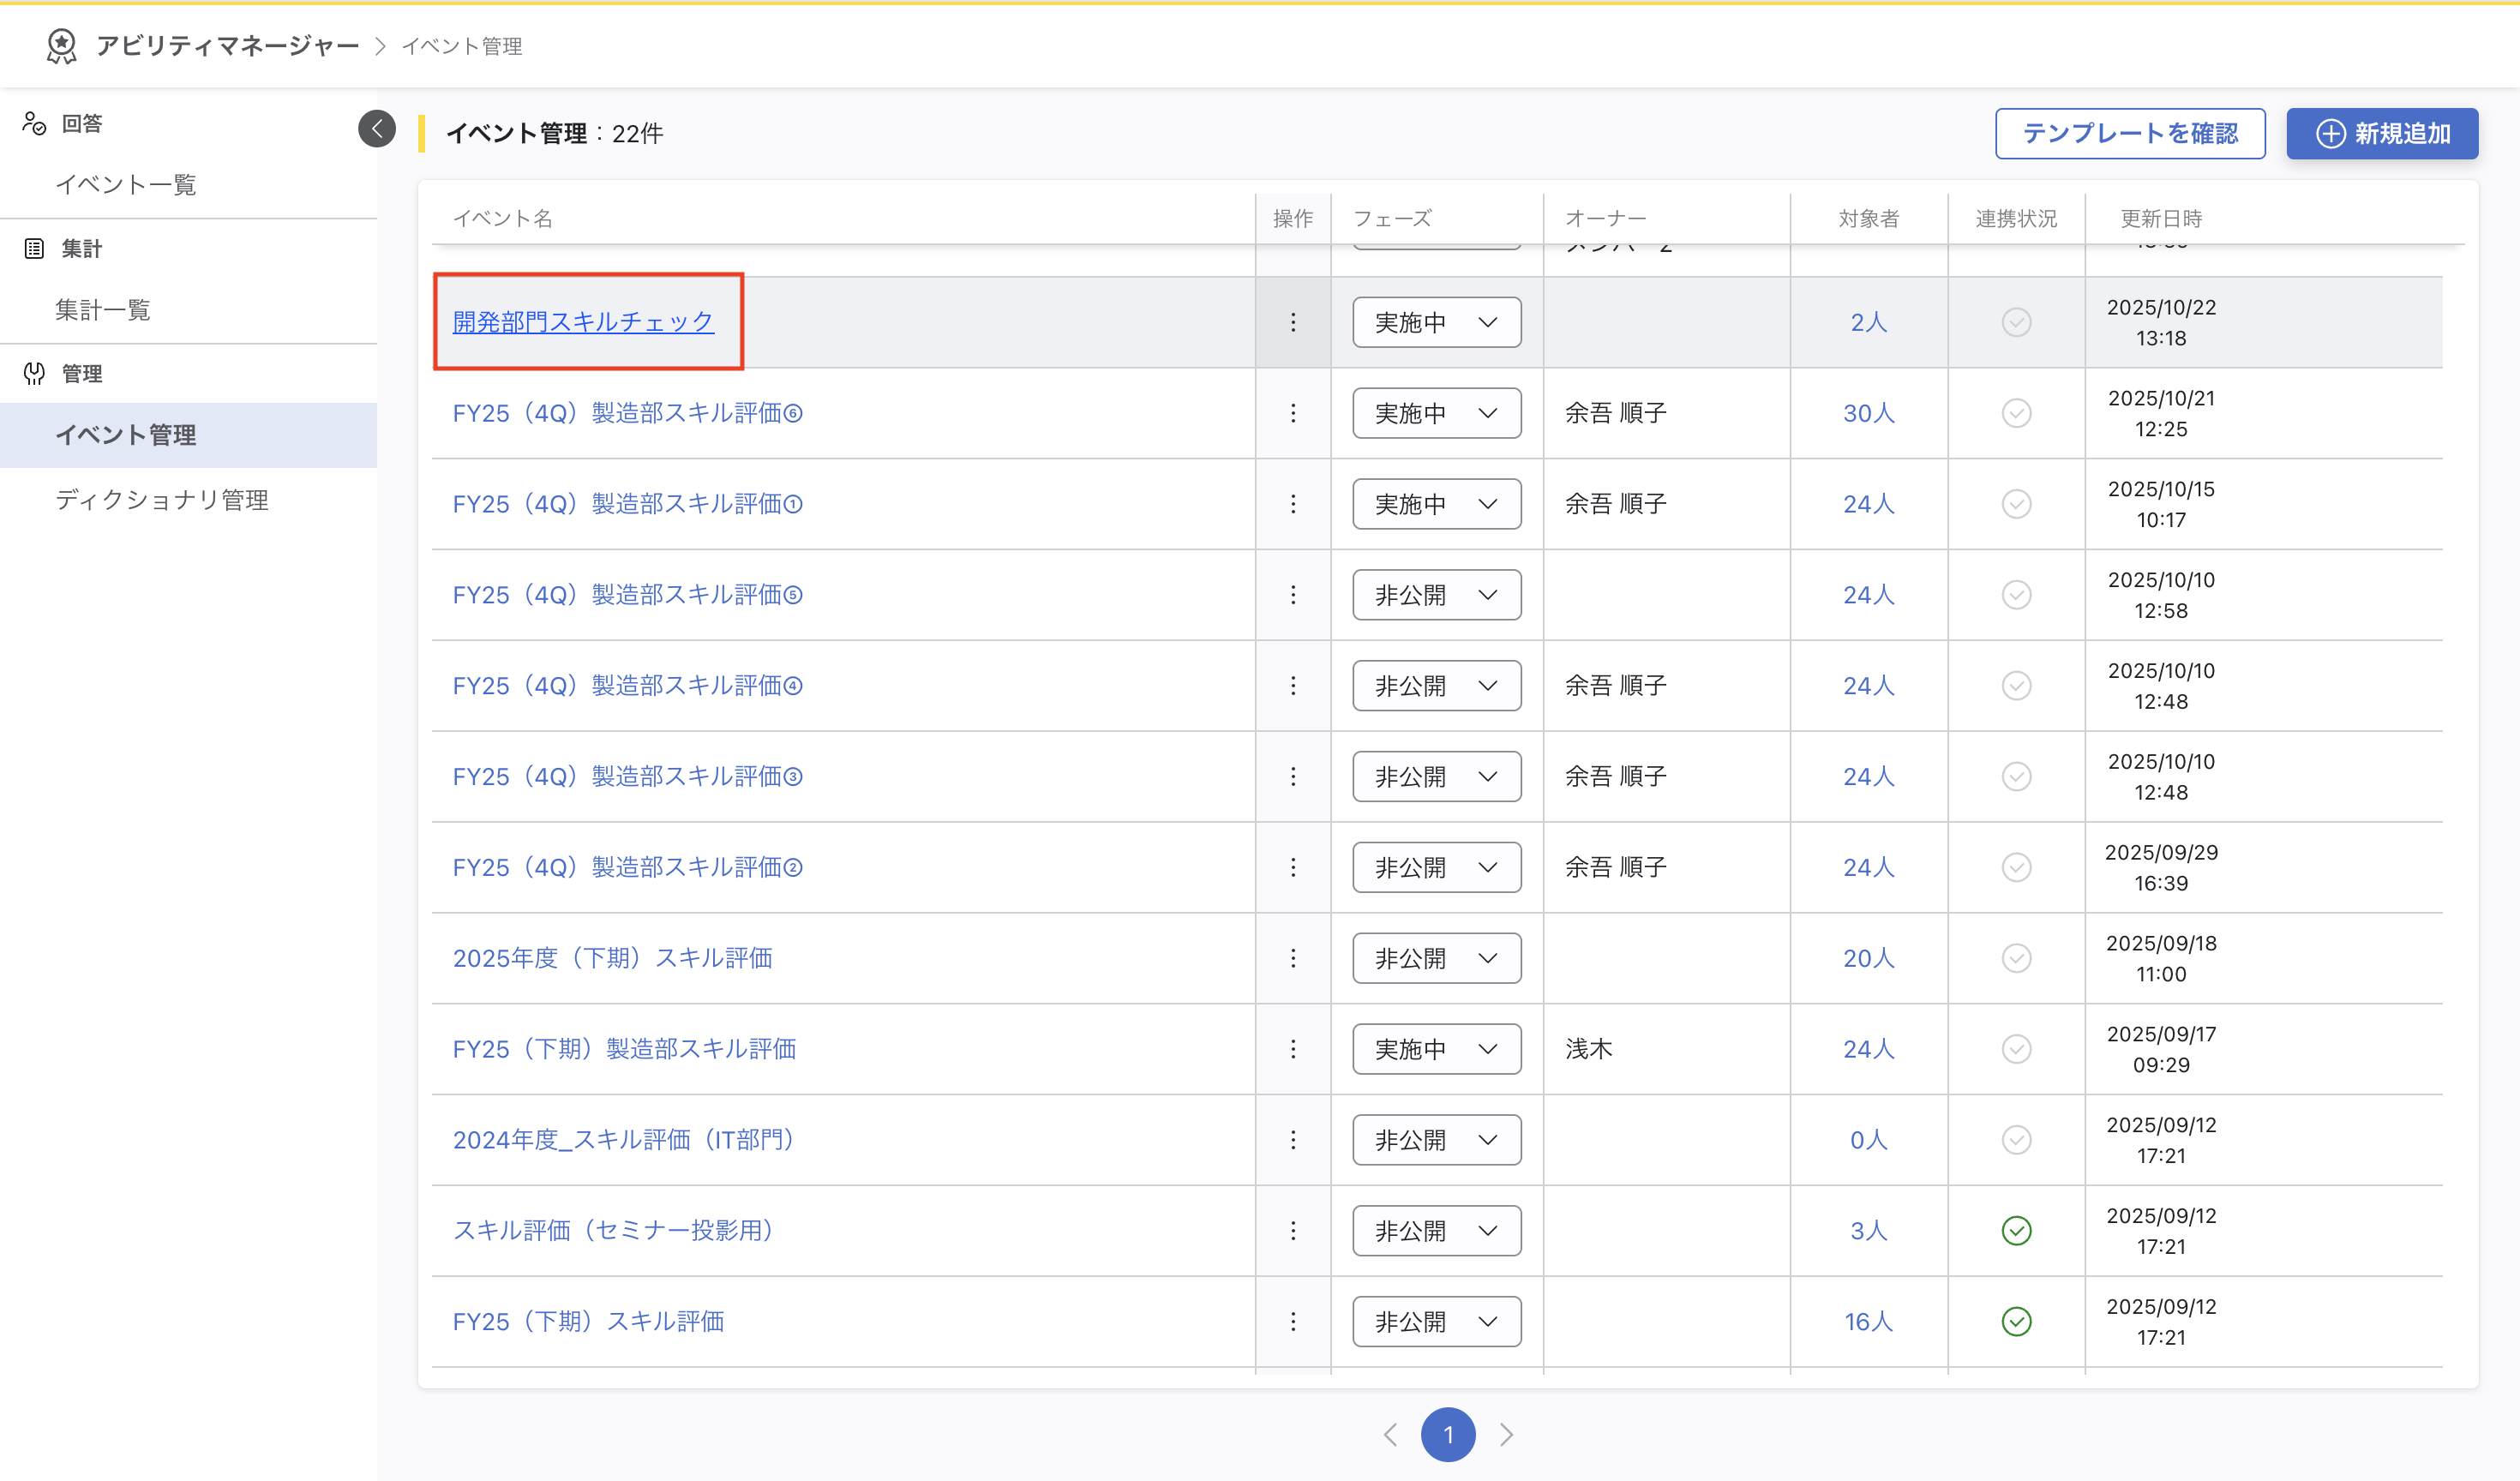
Task: Click the 30人 target count link
Action: [x=1868, y=413]
